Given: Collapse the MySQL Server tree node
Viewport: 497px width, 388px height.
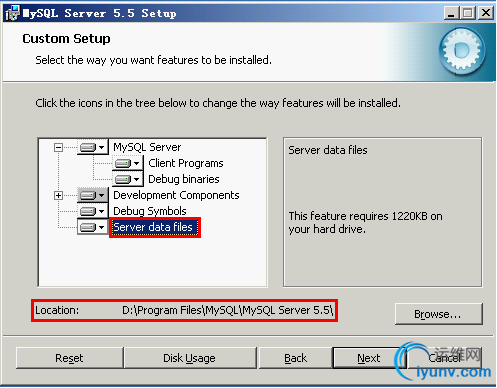Looking at the screenshot, I should 58,147.
